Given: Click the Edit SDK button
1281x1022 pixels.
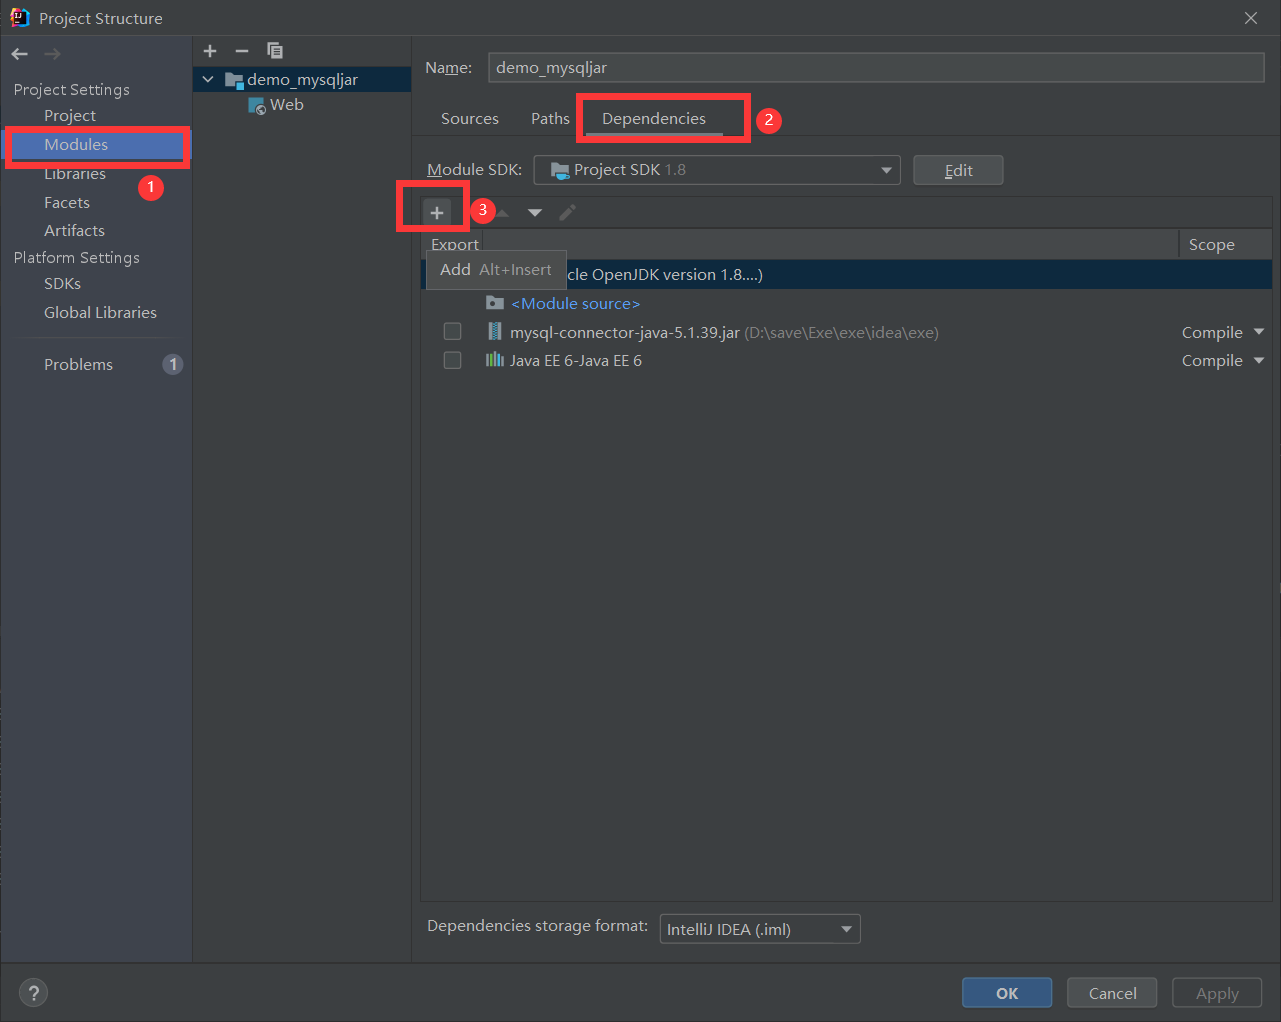Looking at the screenshot, I should click(x=958, y=170).
